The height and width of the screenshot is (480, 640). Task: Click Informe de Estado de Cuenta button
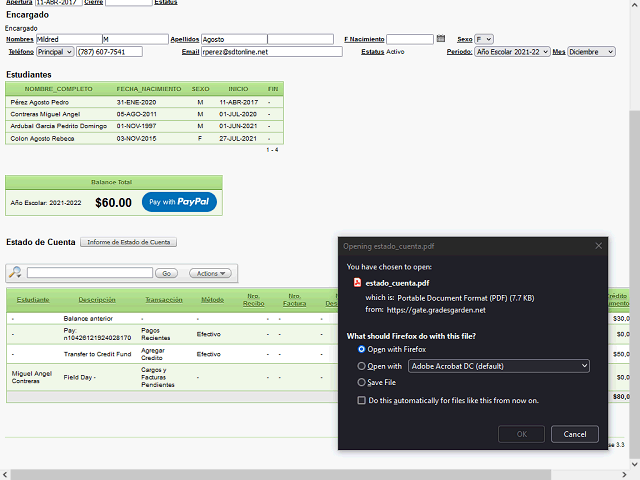[x=129, y=242]
